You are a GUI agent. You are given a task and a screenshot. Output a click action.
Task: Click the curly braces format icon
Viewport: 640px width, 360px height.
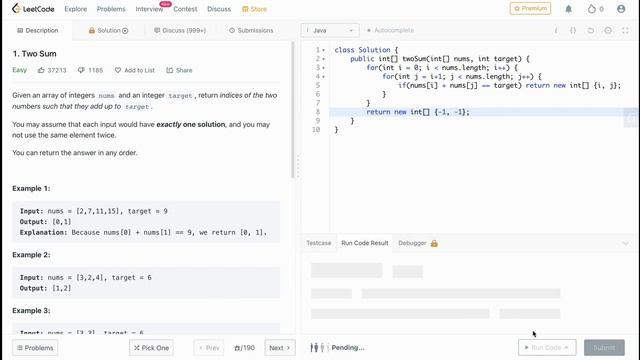point(573,30)
